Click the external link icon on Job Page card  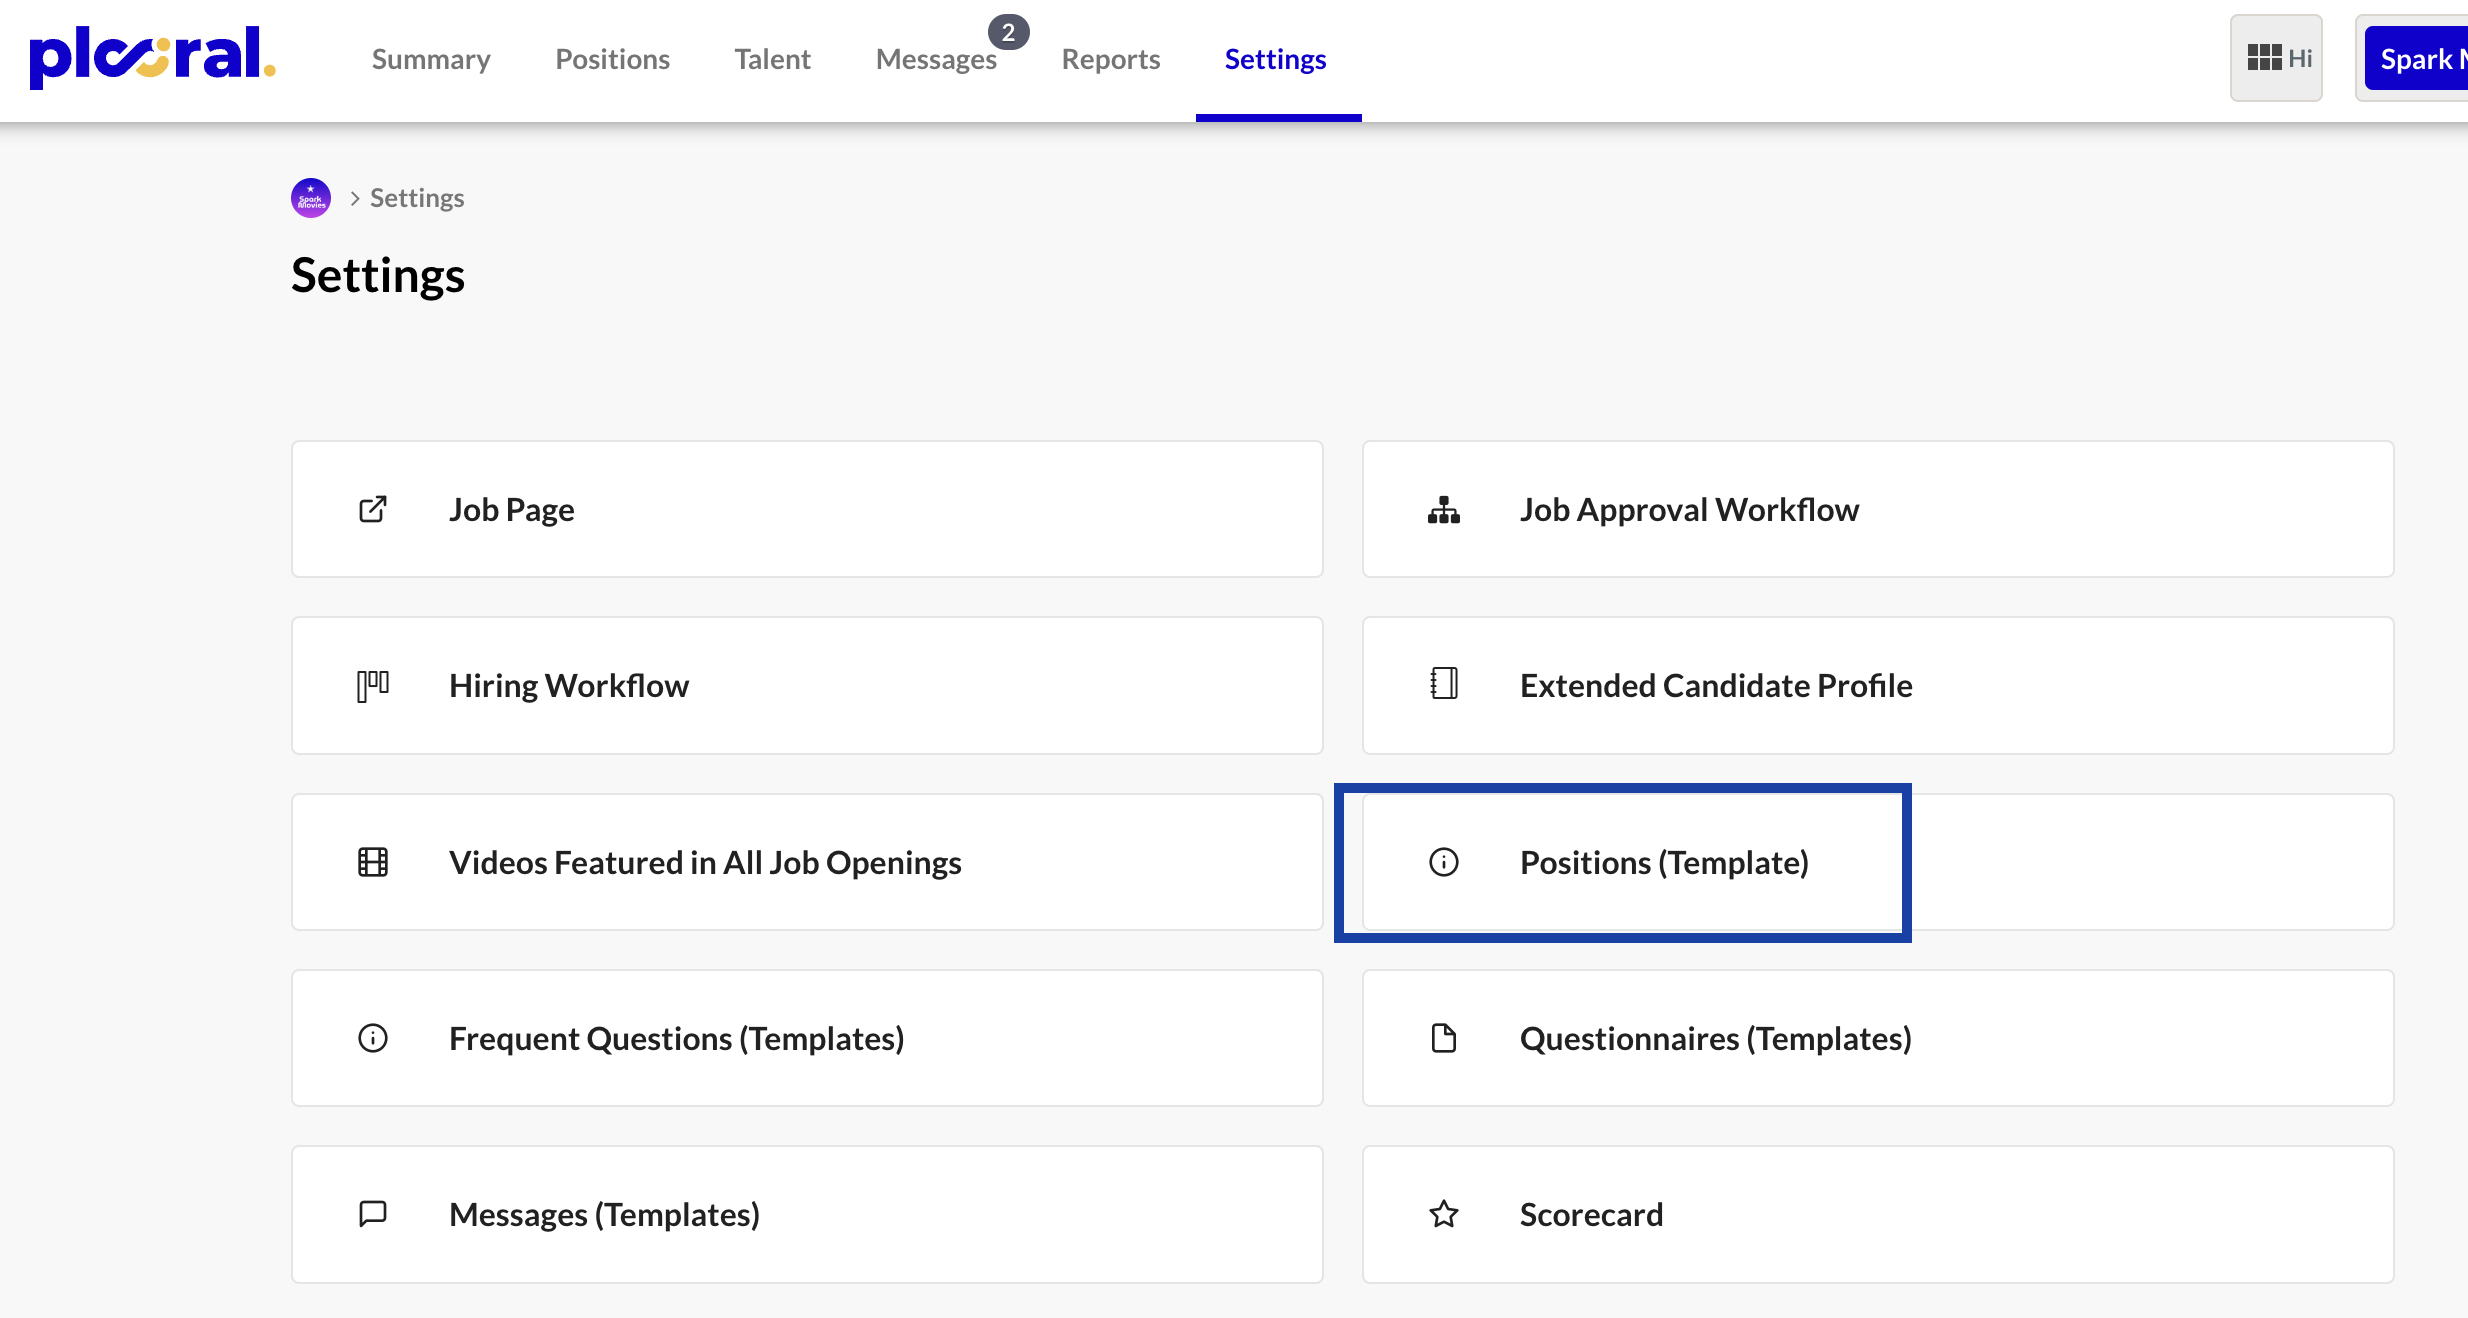tap(372, 509)
